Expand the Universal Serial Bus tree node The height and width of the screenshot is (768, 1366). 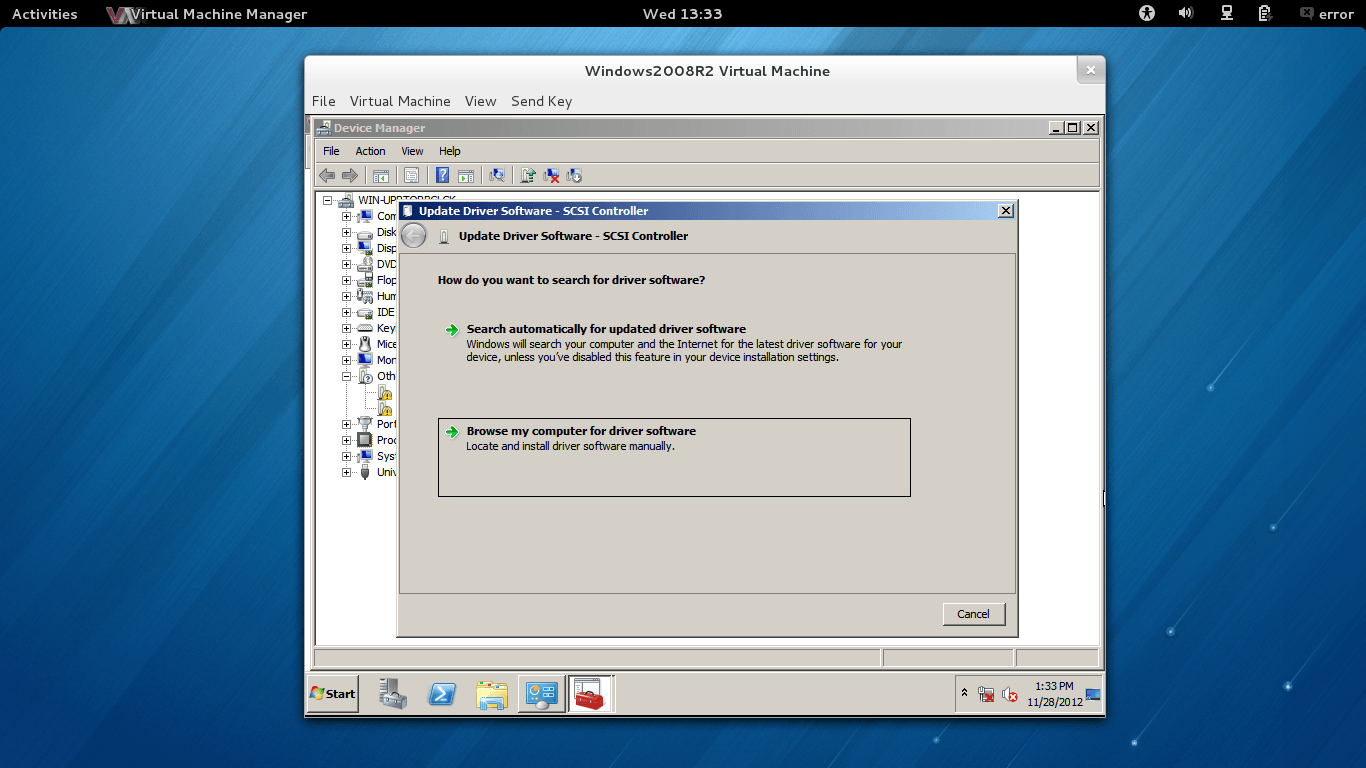[347, 472]
